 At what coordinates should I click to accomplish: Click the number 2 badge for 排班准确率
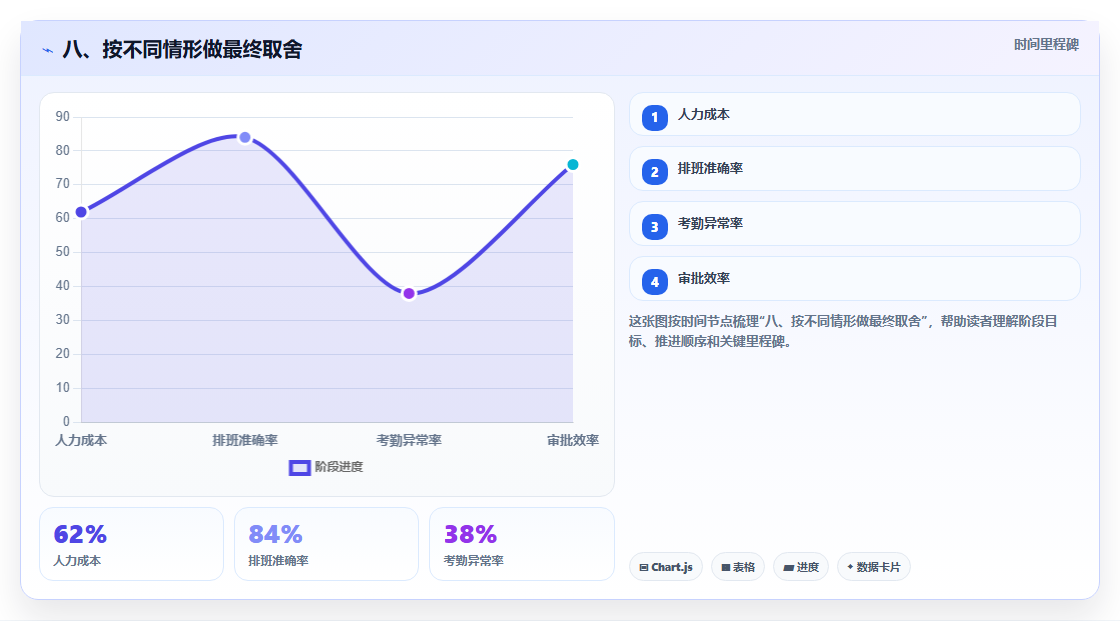(x=654, y=172)
